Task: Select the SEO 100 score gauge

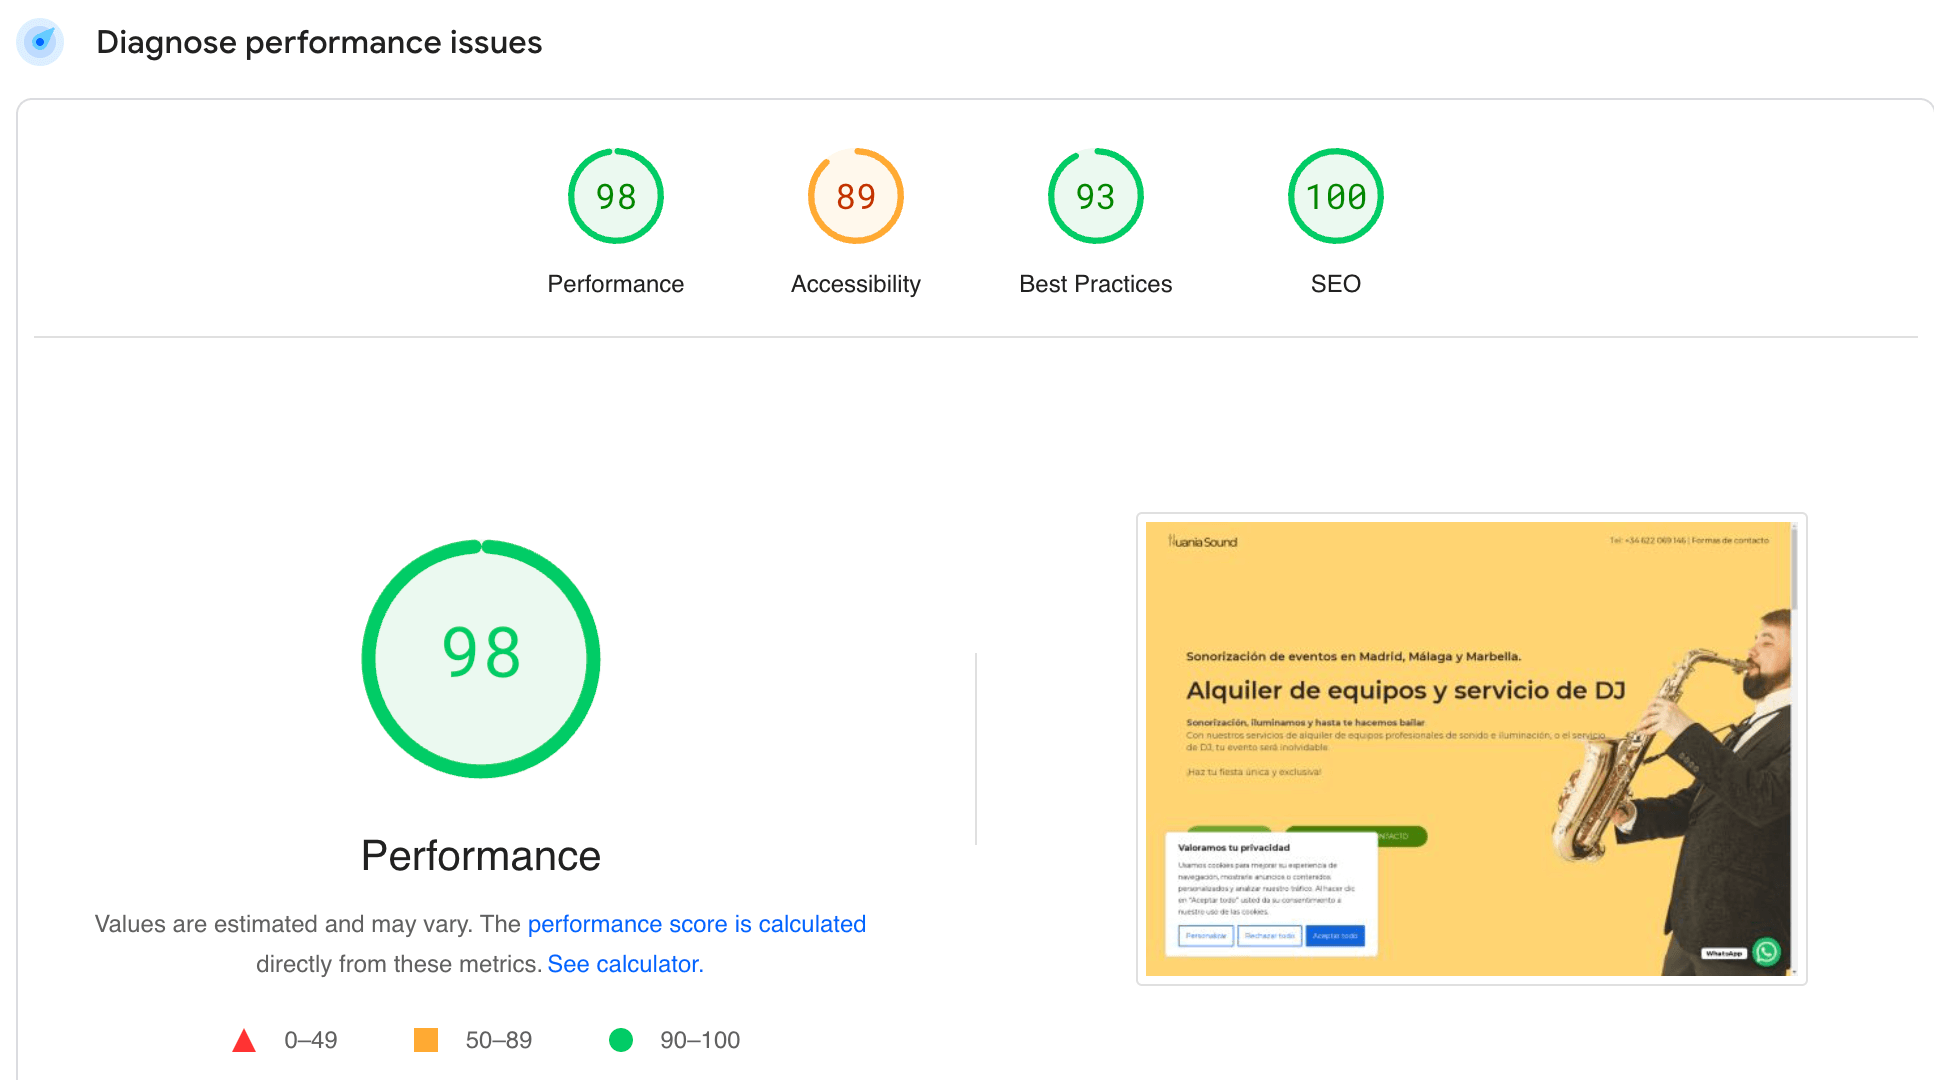Action: tap(1335, 196)
